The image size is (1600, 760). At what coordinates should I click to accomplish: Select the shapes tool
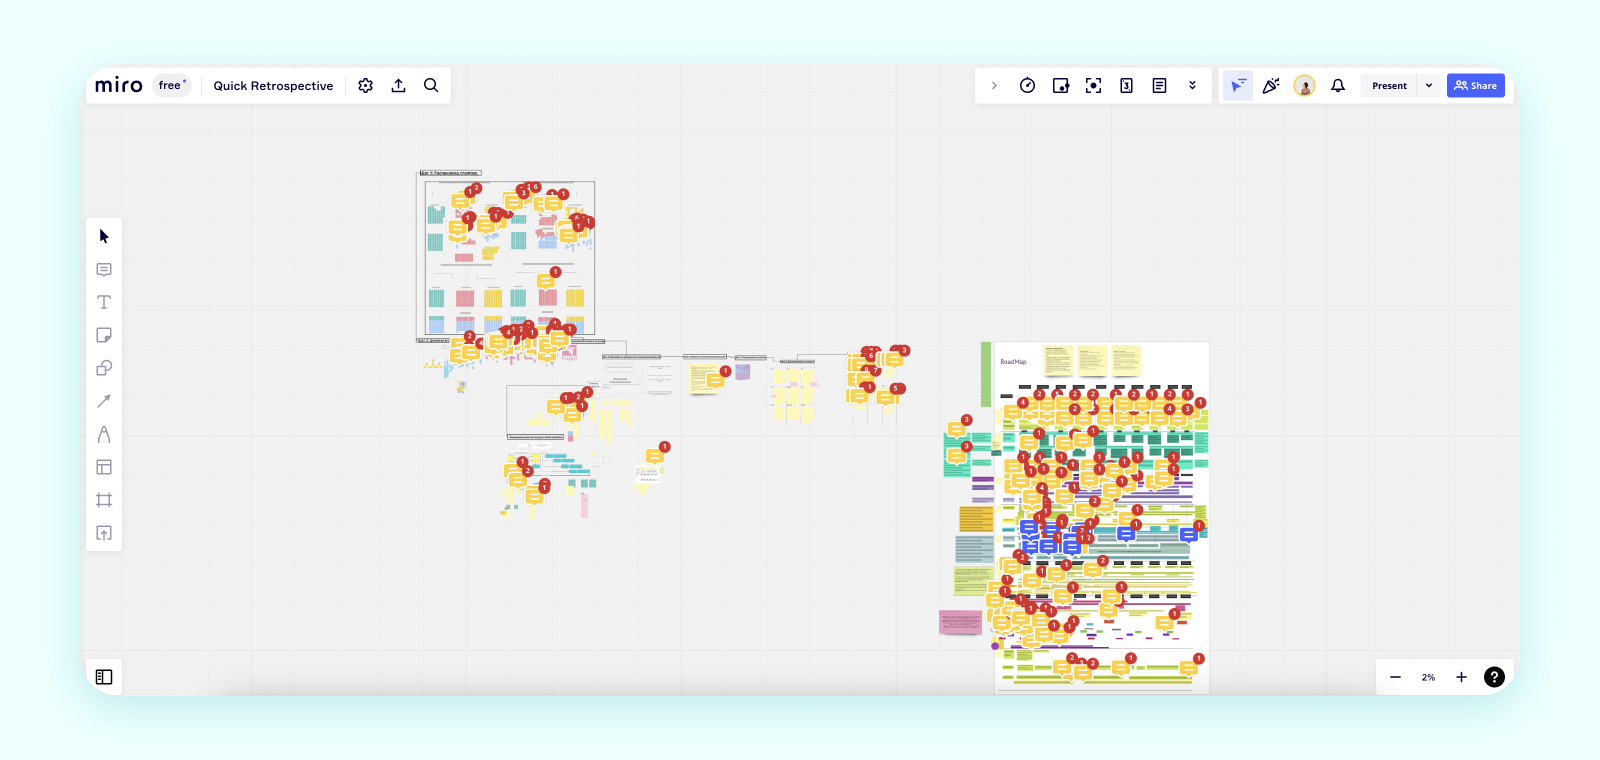(104, 368)
